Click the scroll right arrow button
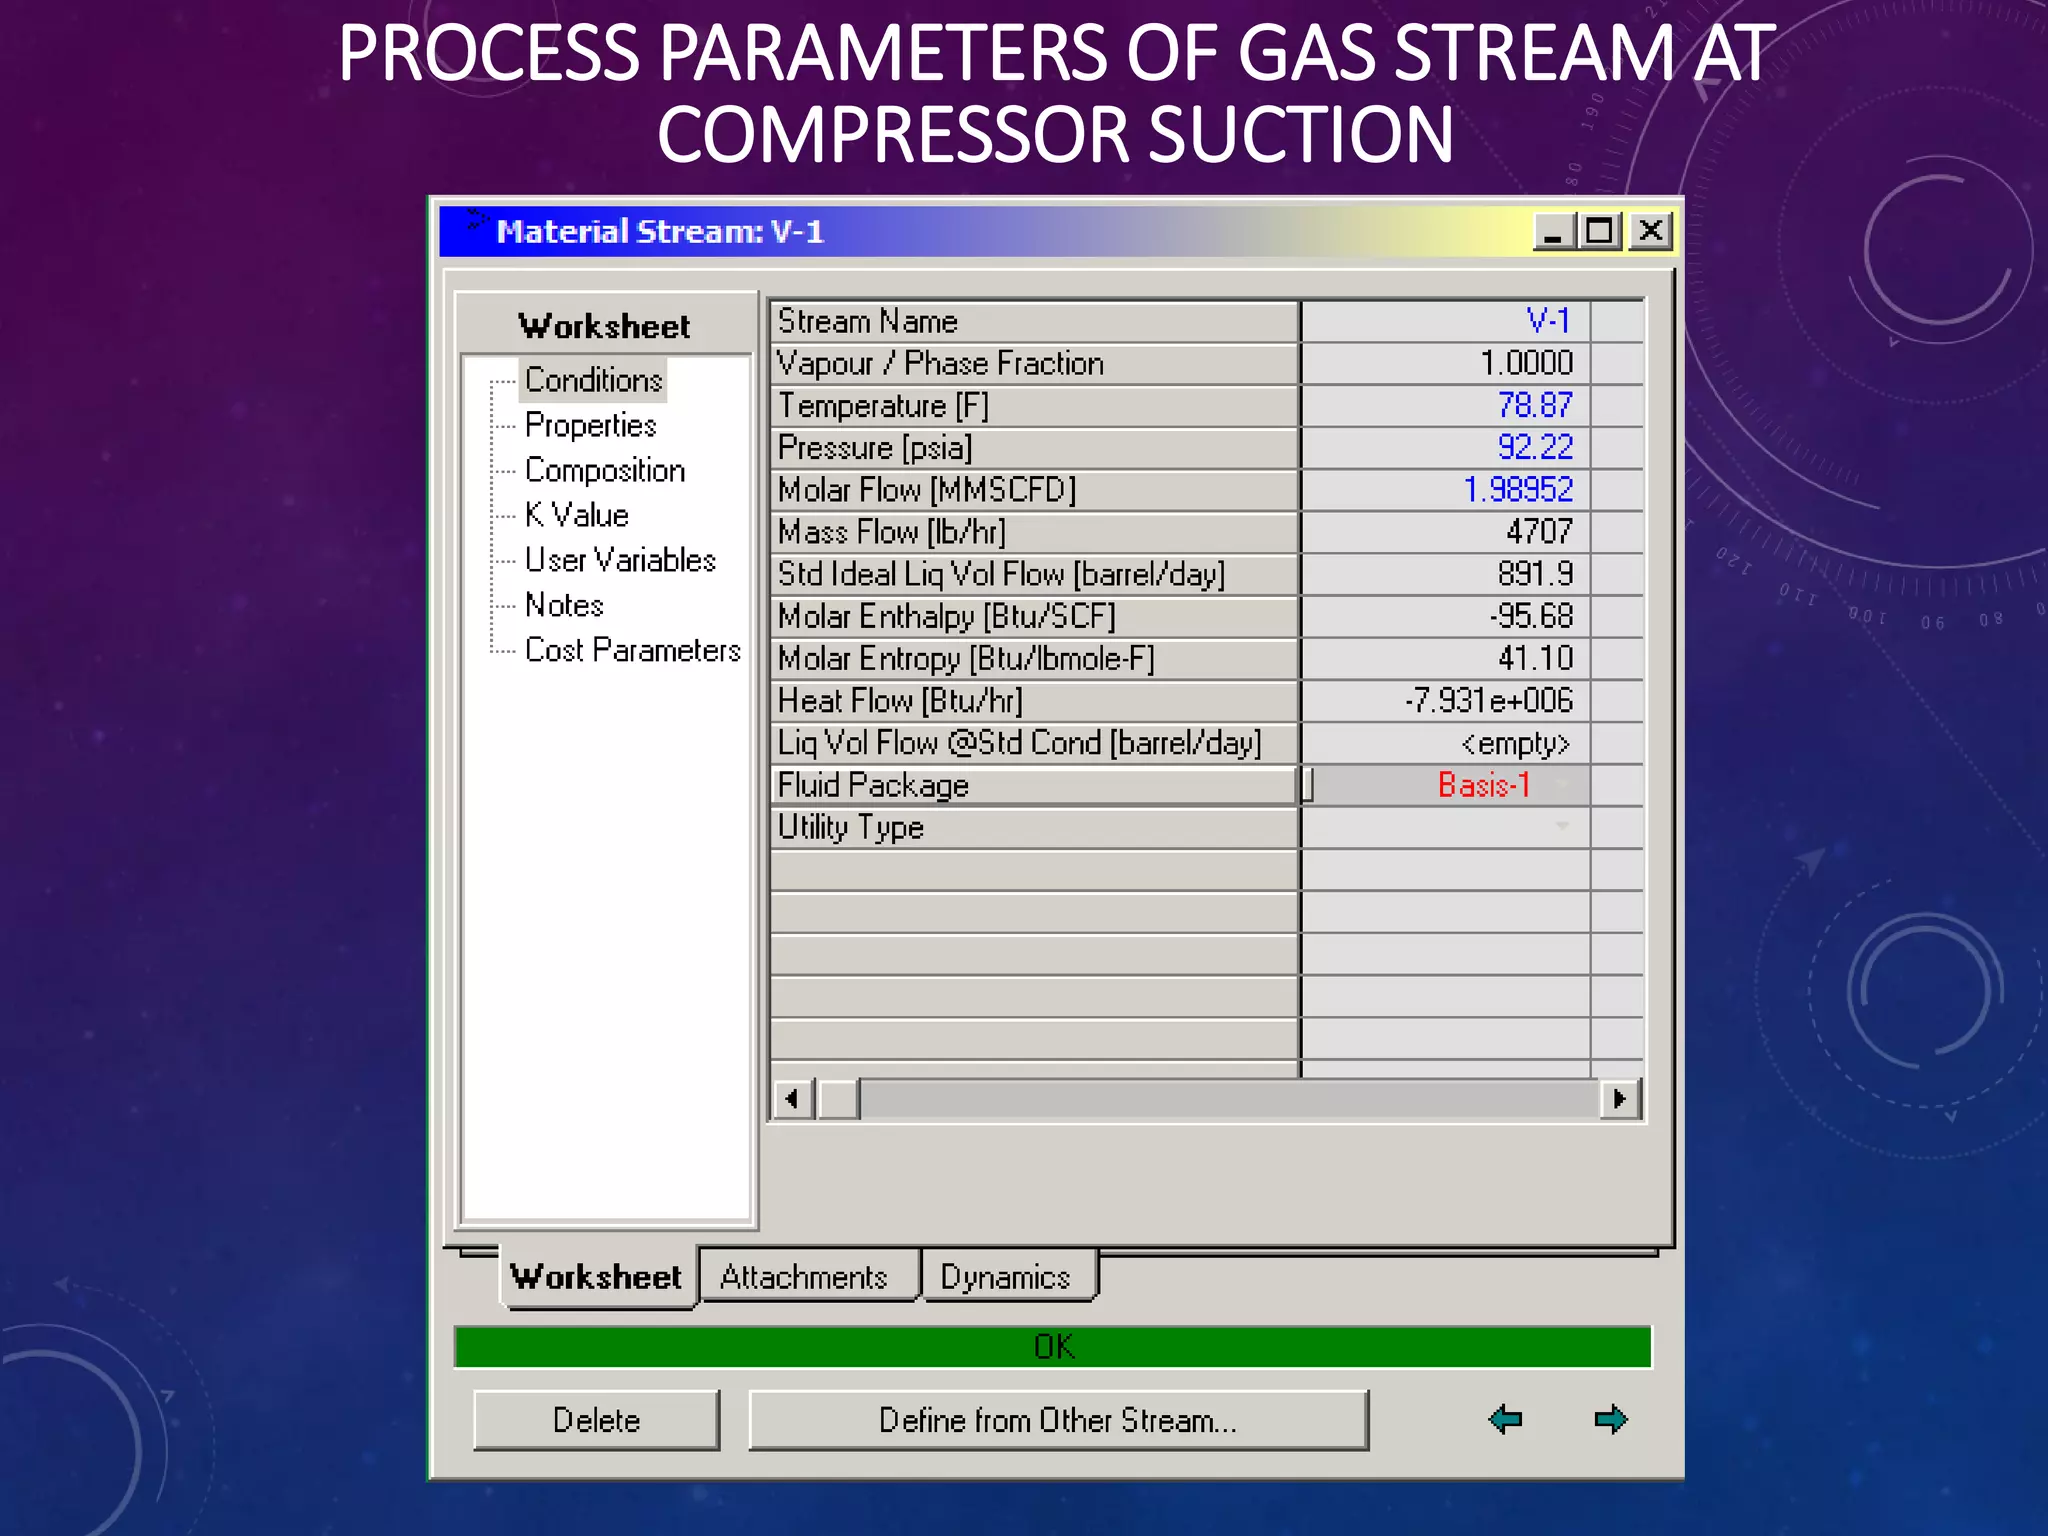This screenshot has height=1536, width=2048. 1619,1100
